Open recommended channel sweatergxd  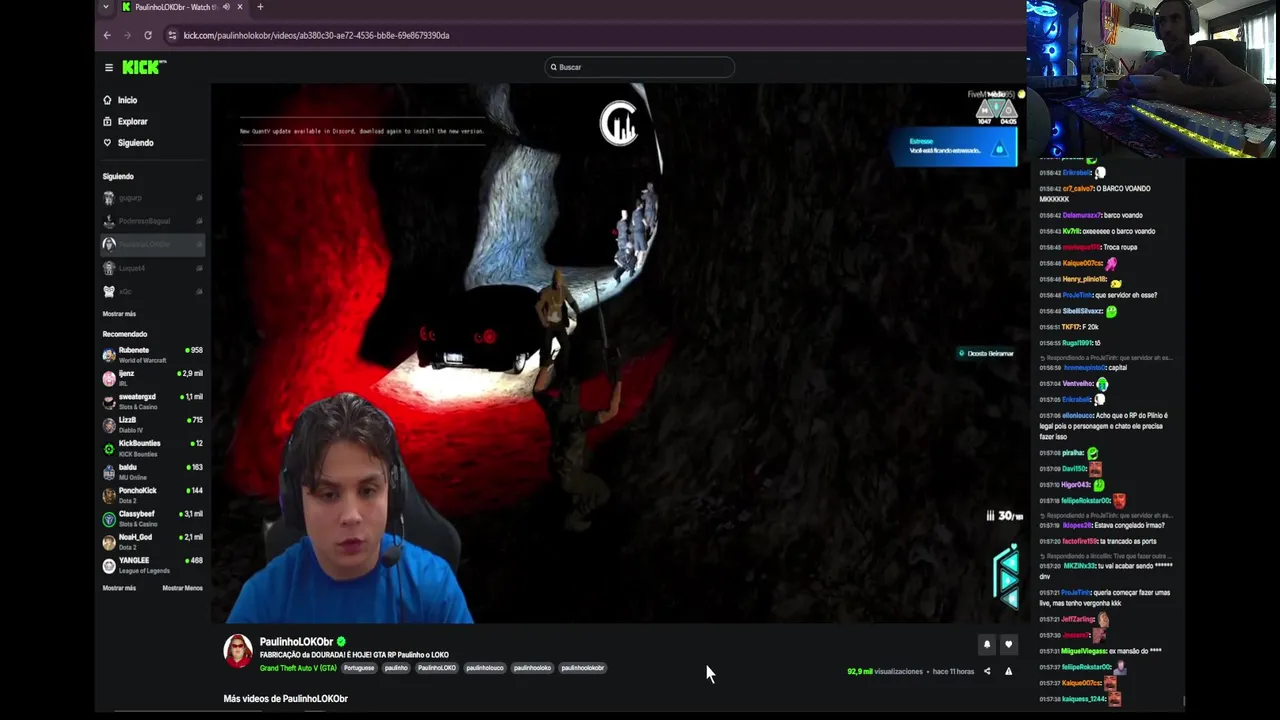[153, 401]
